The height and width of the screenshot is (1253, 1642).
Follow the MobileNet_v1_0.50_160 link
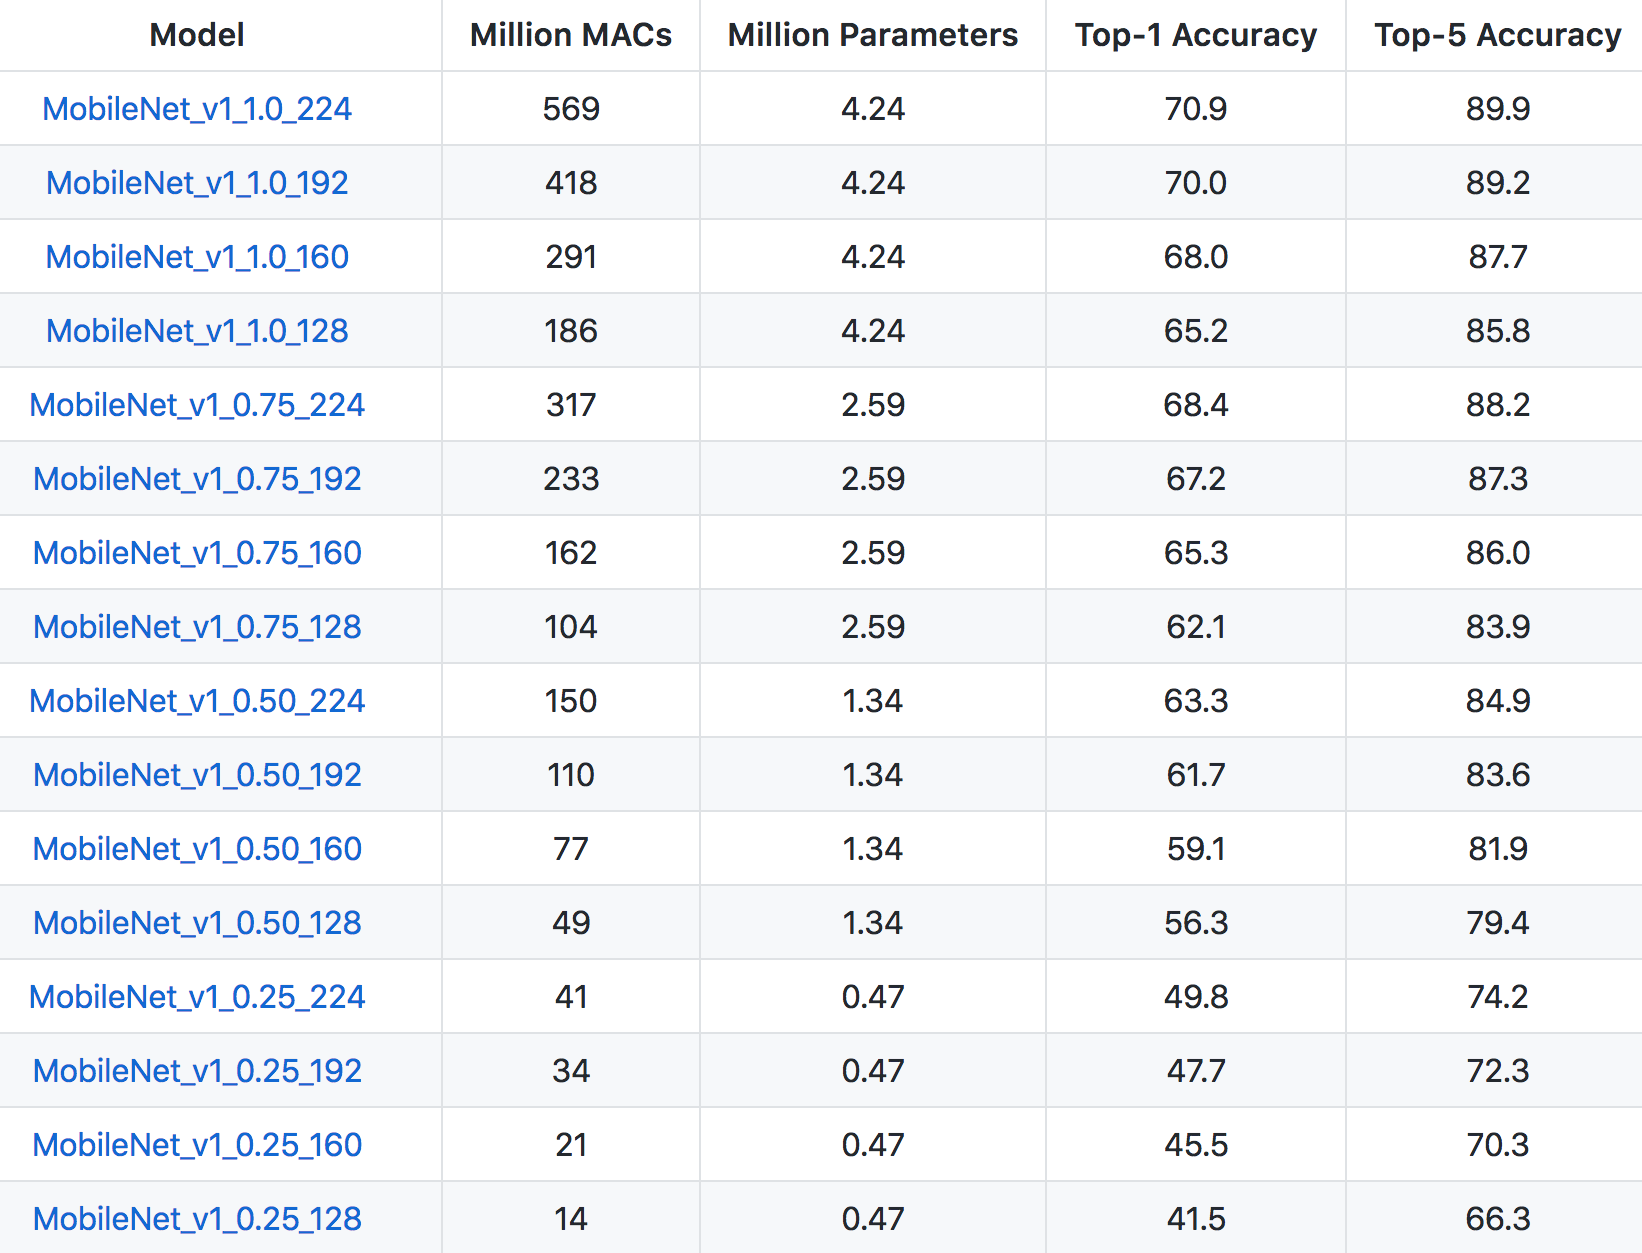point(197,849)
